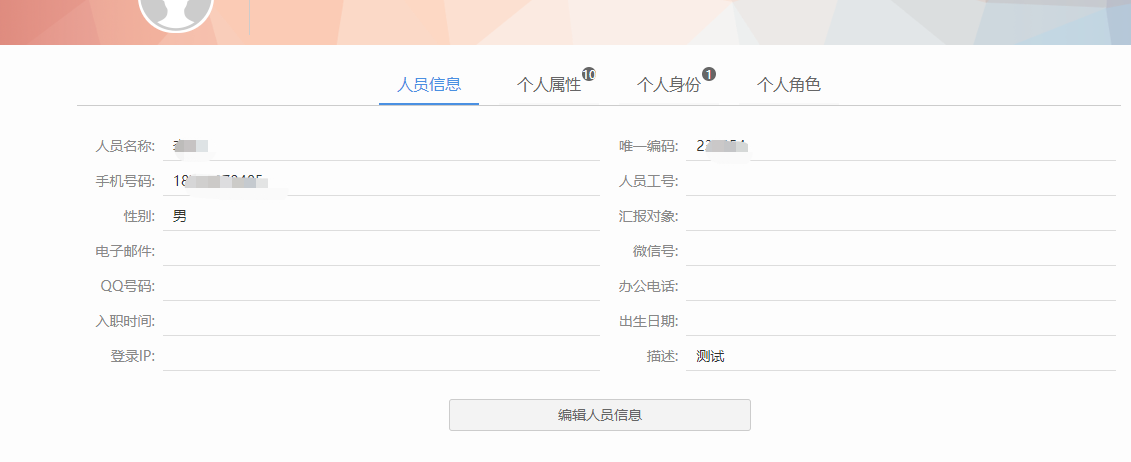Select the 性别 field
Viewport: 1131px width, 462px height.
coord(380,216)
